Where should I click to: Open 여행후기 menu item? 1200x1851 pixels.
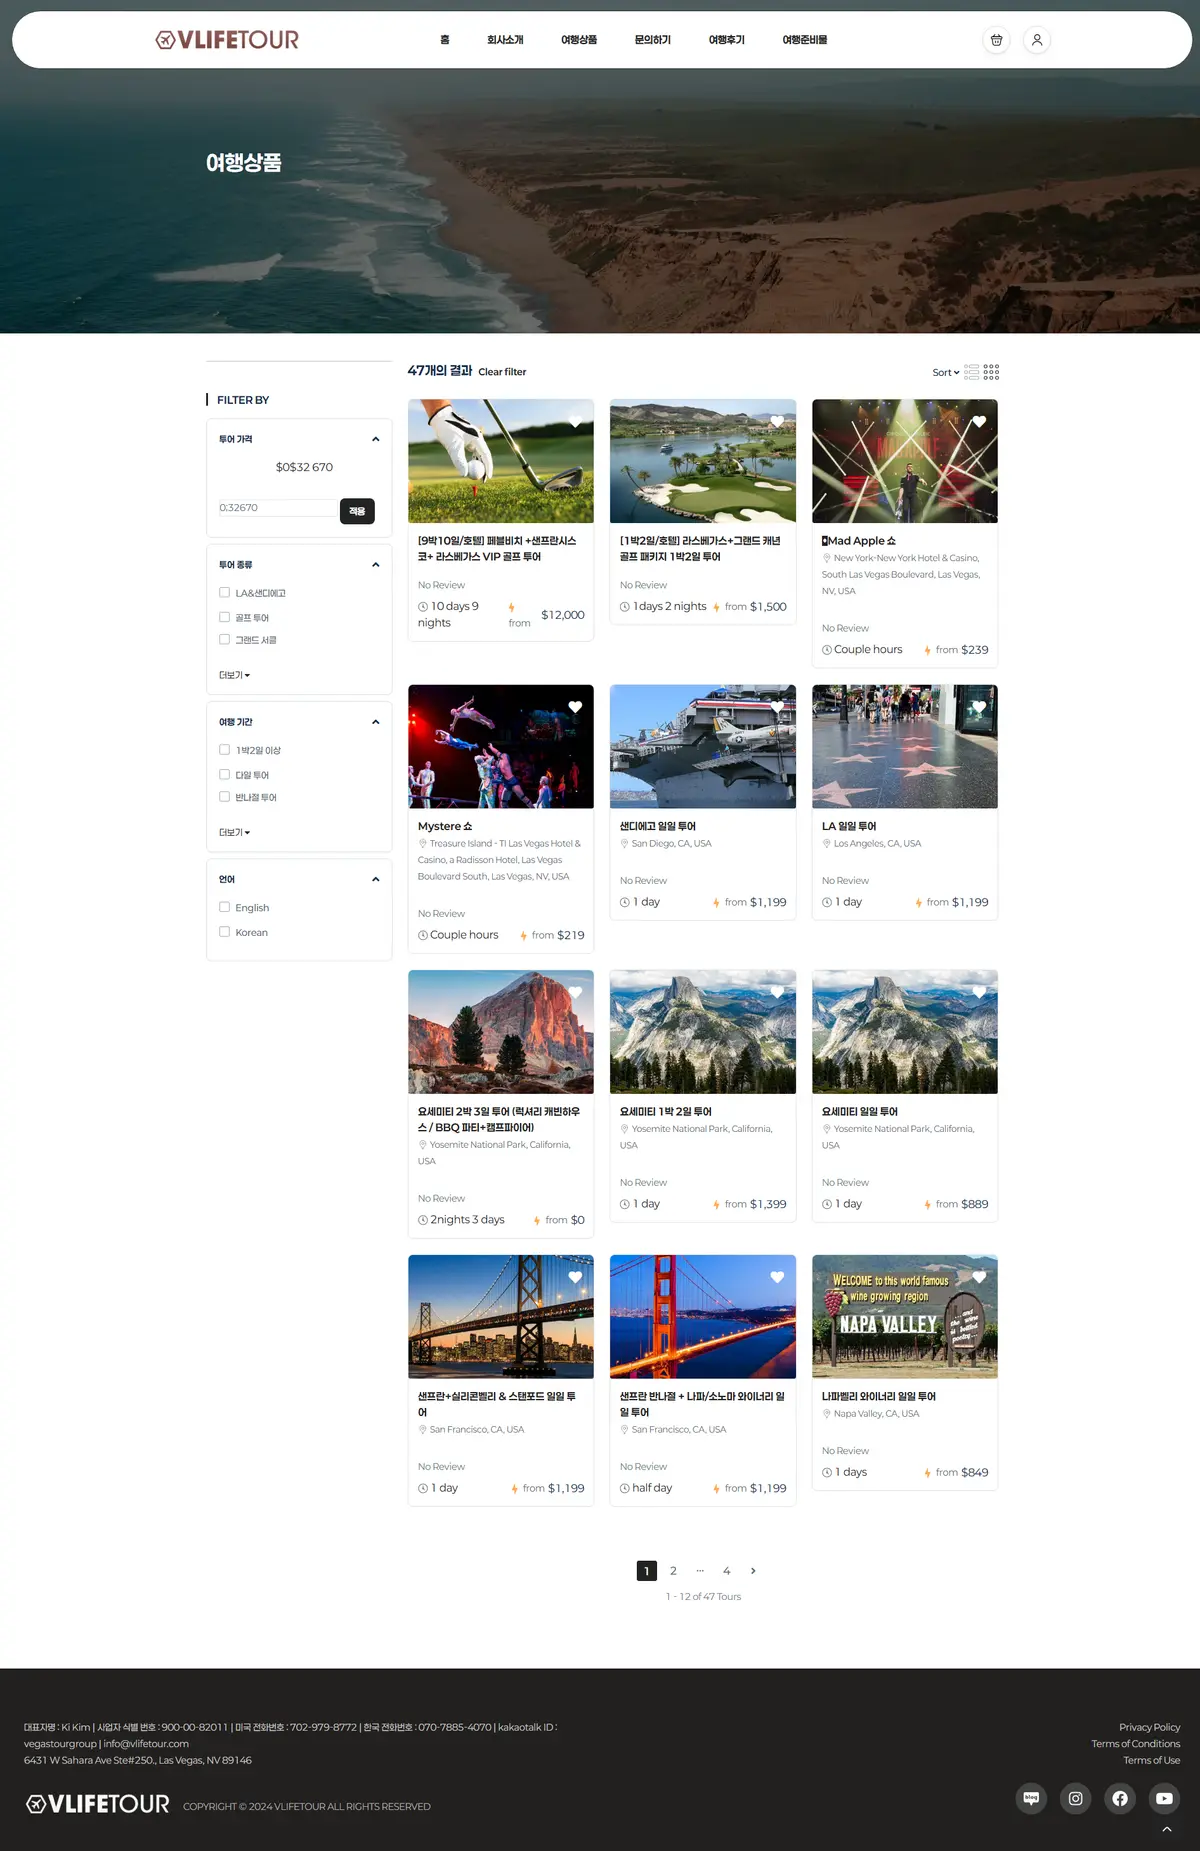[x=727, y=40]
